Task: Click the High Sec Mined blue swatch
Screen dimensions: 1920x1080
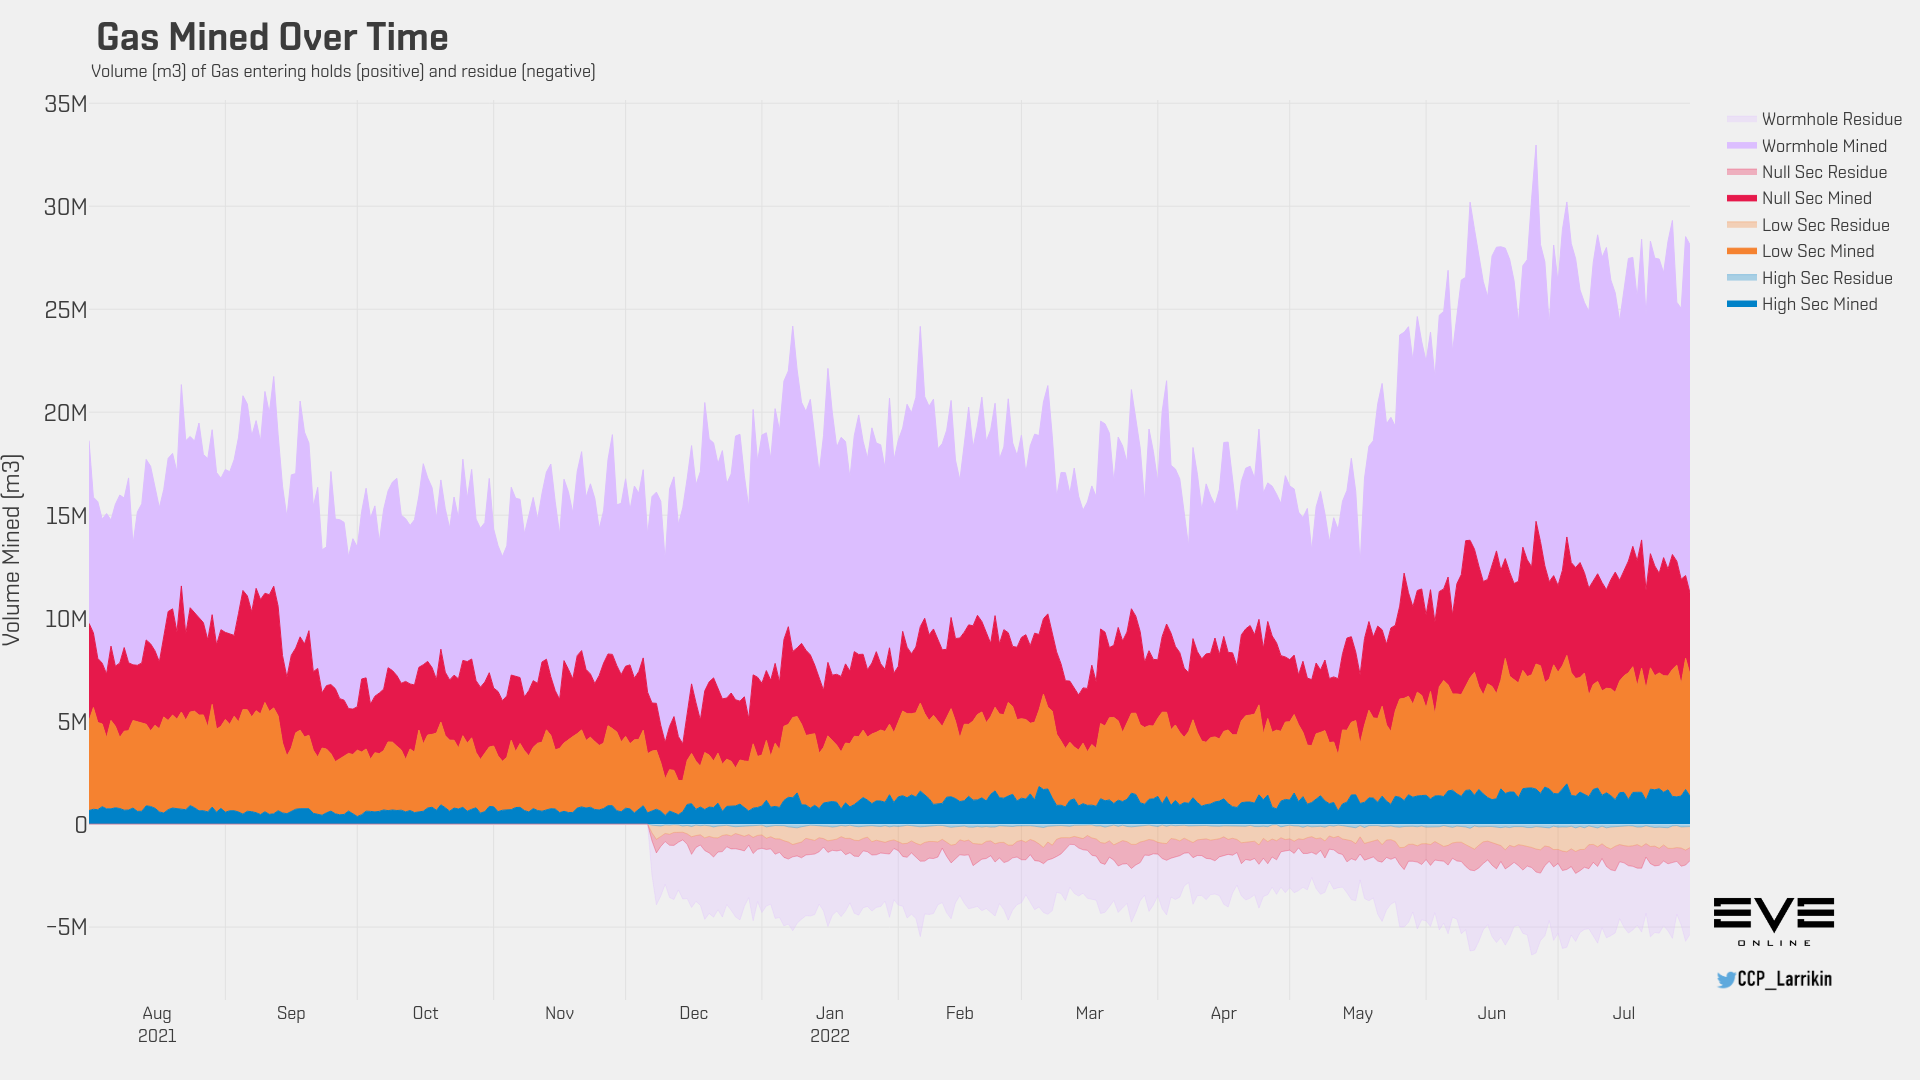Action: (x=1741, y=304)
